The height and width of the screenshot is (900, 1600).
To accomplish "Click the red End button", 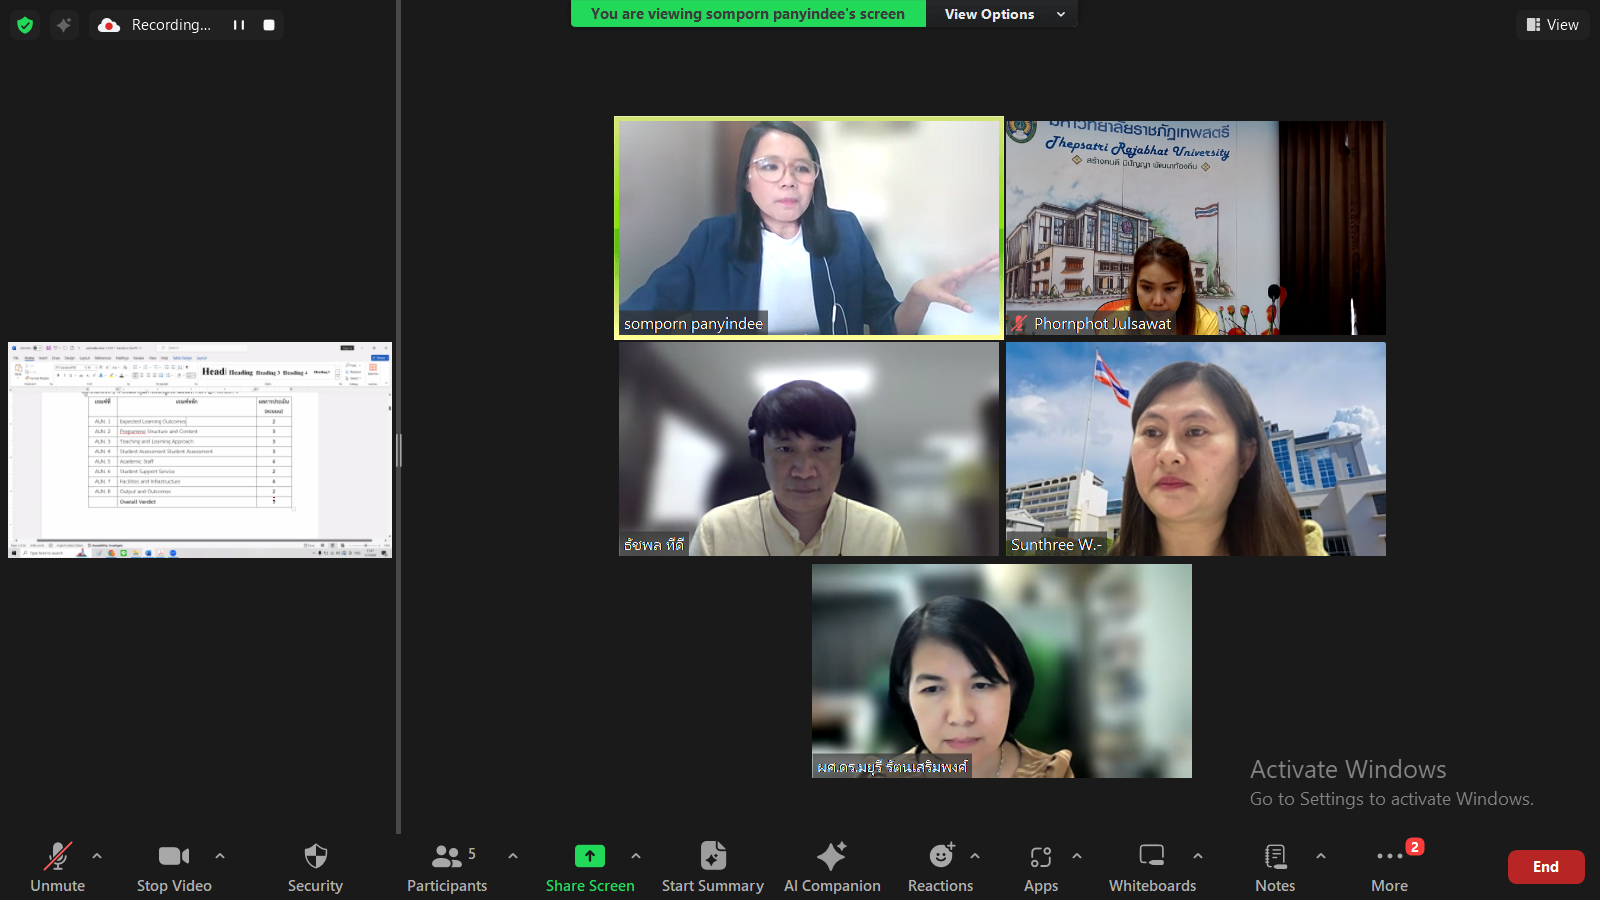I will 1545,867.
